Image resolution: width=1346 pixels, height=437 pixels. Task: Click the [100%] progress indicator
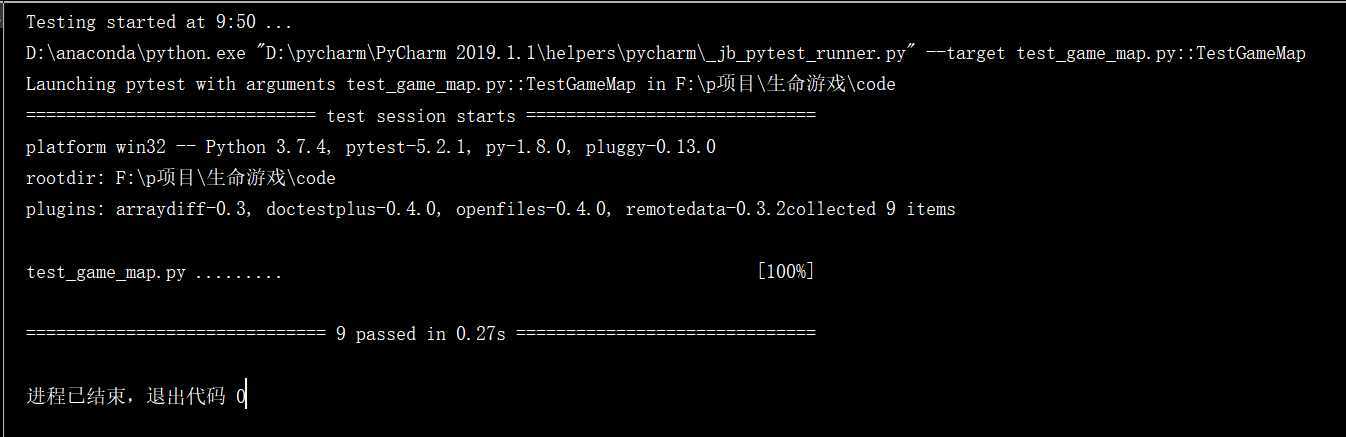click(x=785, y=272)
